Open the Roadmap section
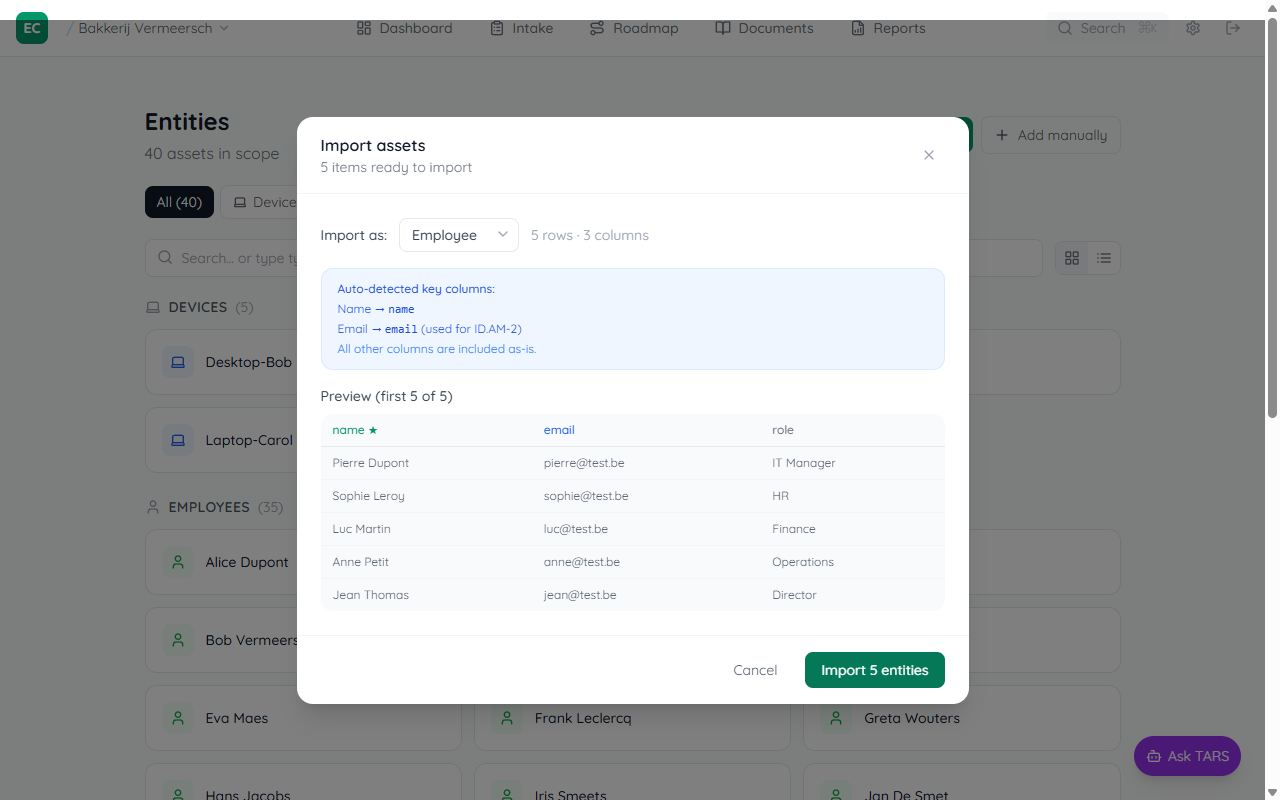The width and height of the screenshot is (1280, 800). tap(633, 28)
